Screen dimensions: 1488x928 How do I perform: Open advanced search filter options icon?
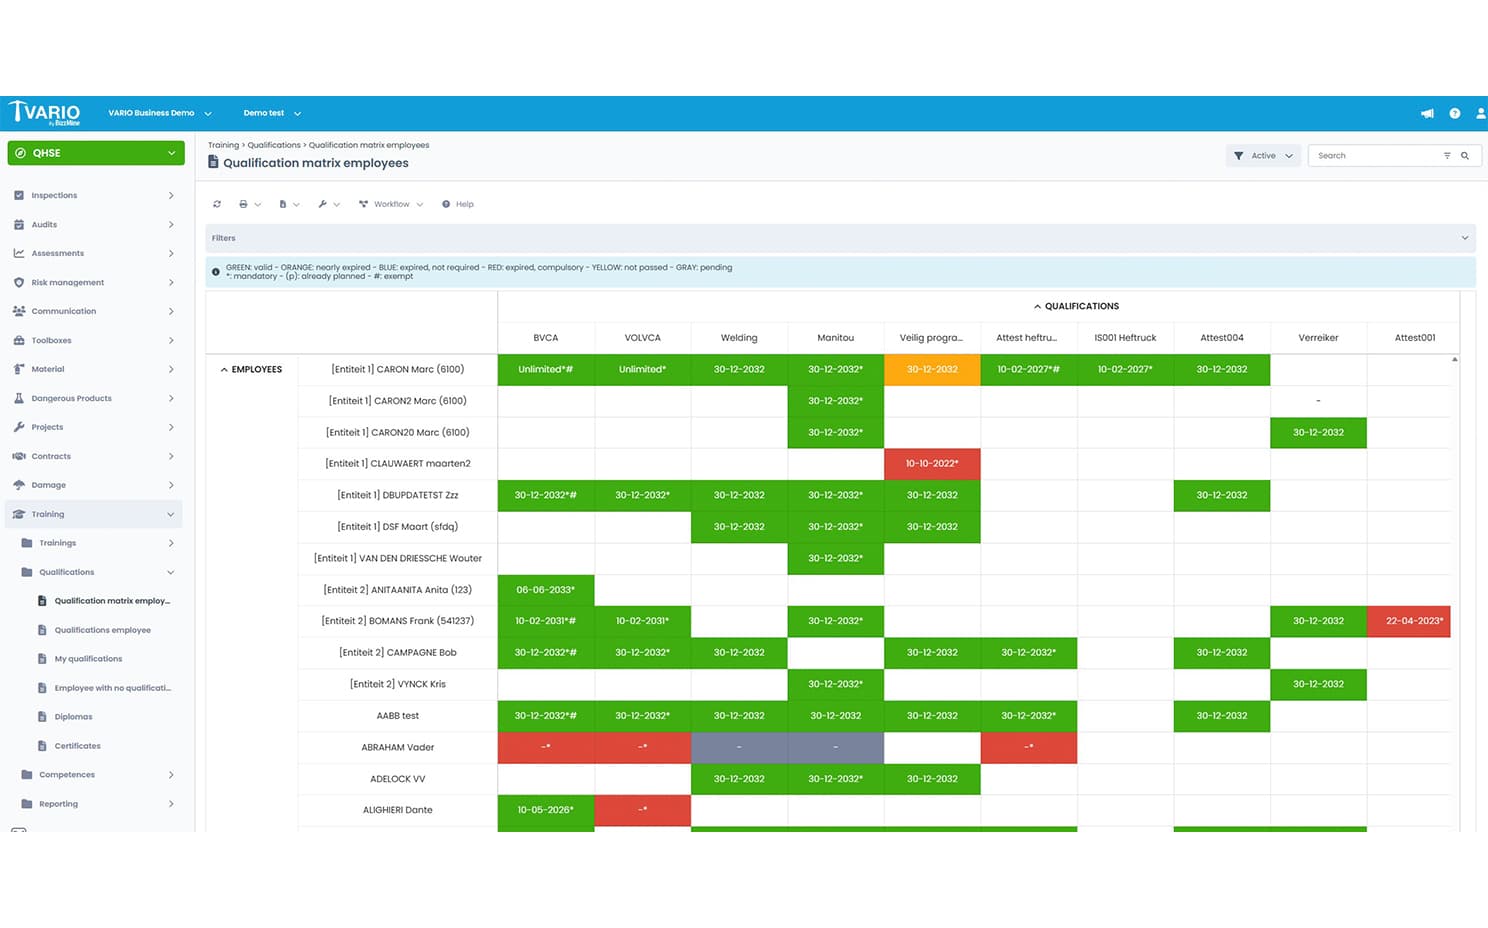tap(1447, 156)
